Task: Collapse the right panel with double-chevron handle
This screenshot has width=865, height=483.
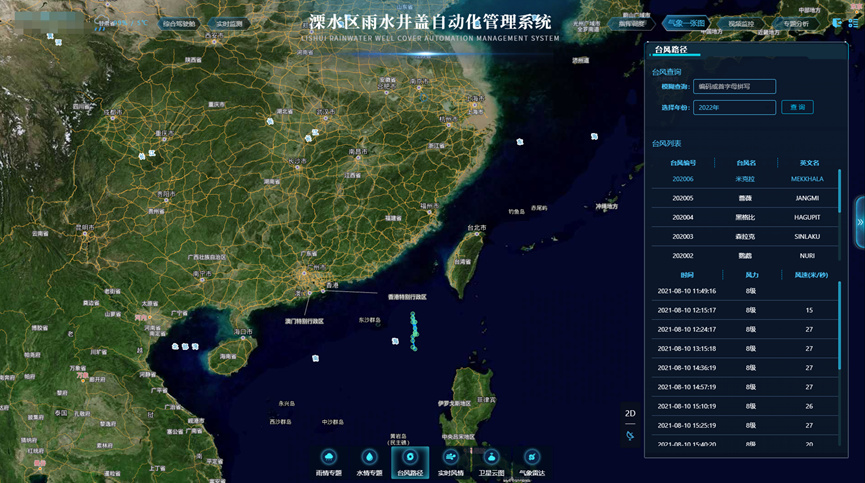Action: [860, 222]
